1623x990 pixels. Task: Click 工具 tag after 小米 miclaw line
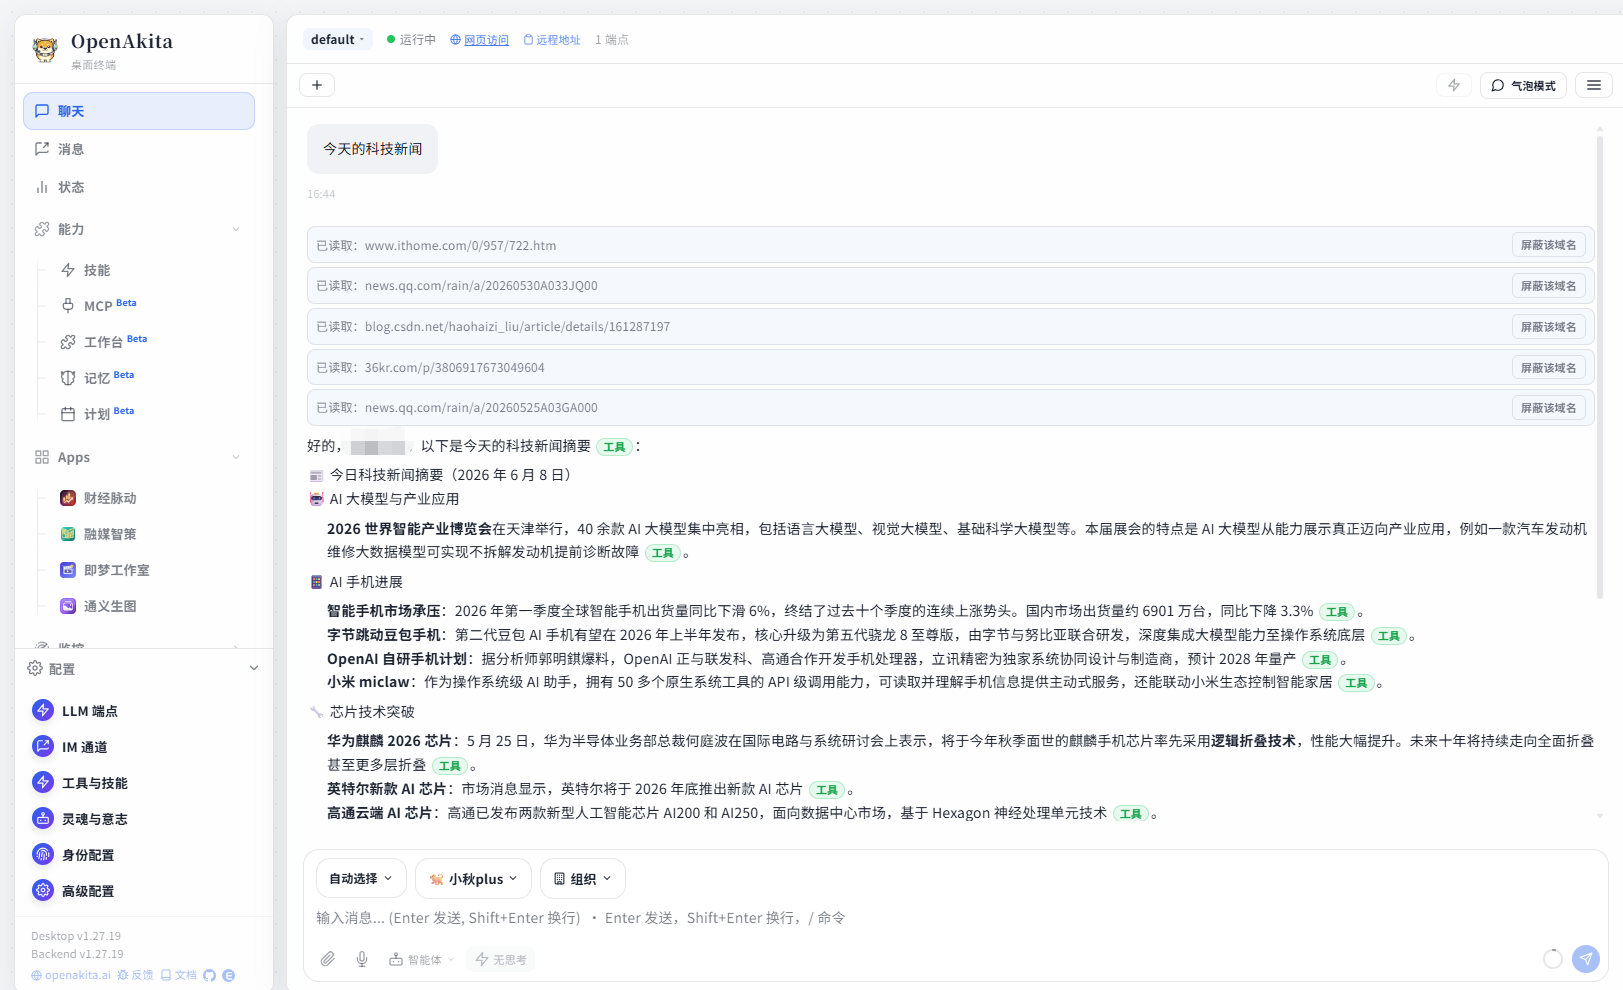pos(1356,683)
